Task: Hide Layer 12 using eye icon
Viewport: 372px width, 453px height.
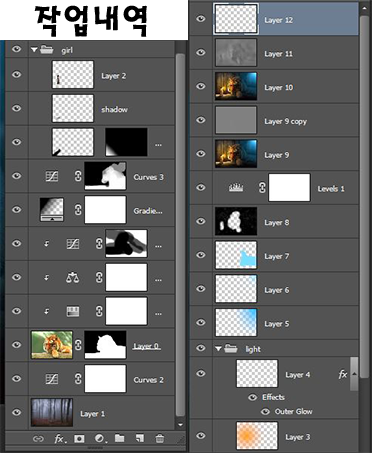Action: (x=201, y=19)
